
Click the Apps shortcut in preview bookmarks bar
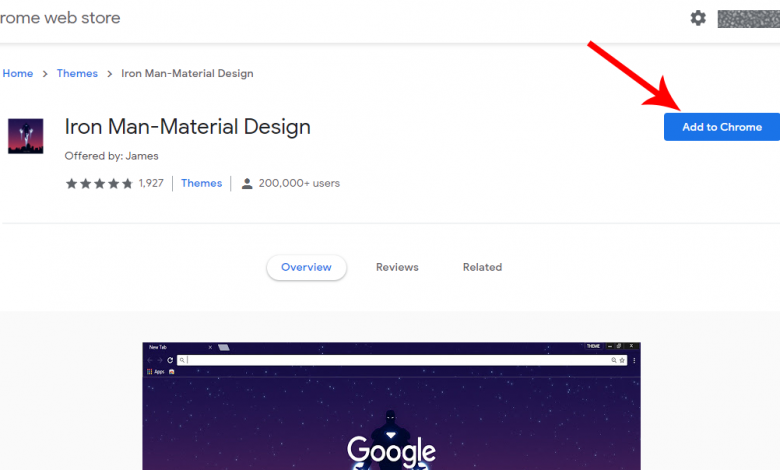click(x=156, y=372)
